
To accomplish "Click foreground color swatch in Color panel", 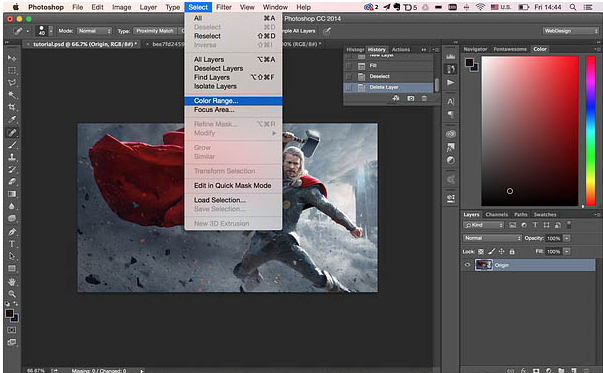I will [x=469, y=62].
